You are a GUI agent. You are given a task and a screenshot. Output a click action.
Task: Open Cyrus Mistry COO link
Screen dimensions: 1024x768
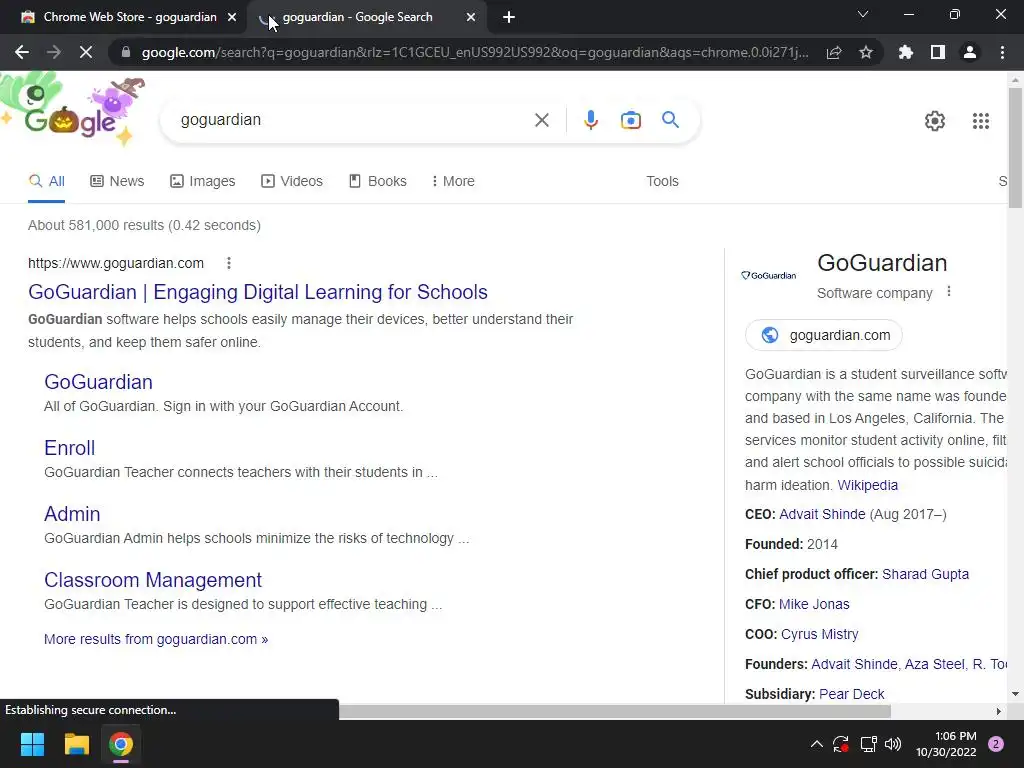click(820, 634)
